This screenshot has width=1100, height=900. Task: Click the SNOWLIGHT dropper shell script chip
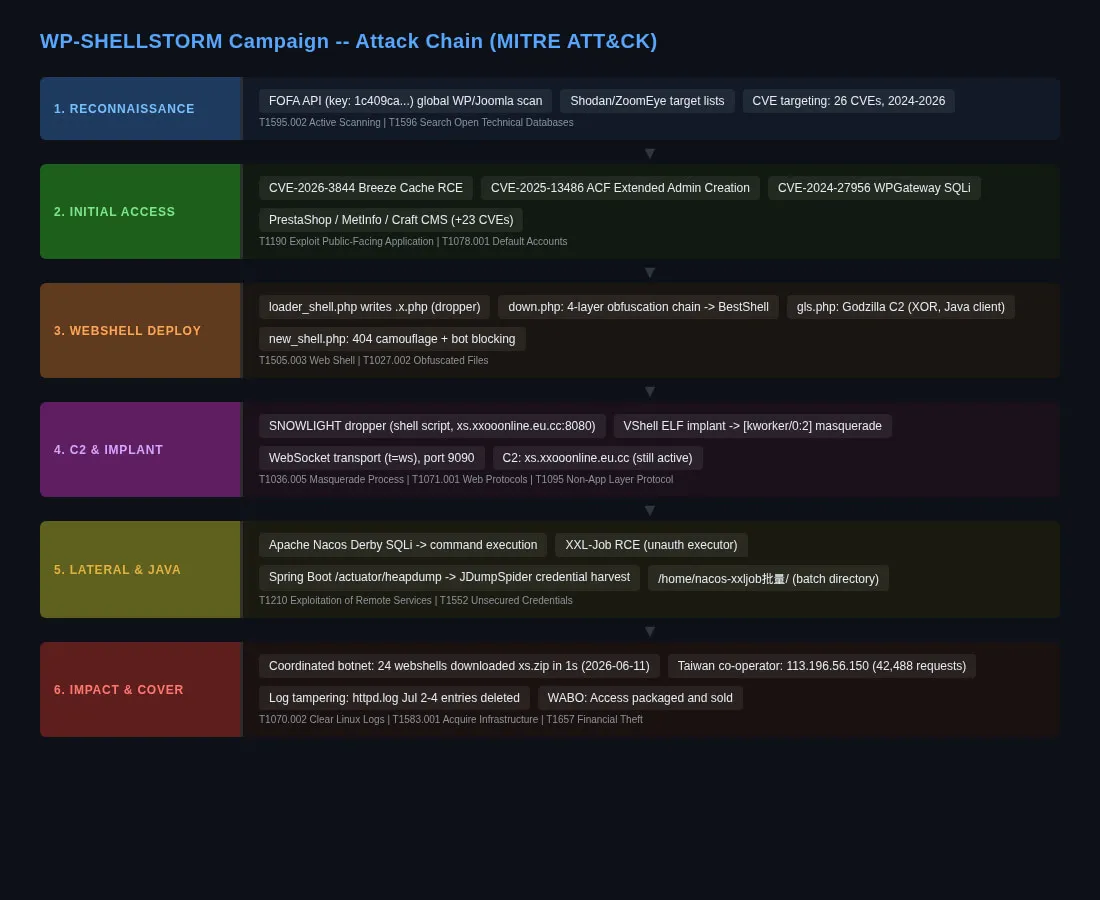click(432, 427)
